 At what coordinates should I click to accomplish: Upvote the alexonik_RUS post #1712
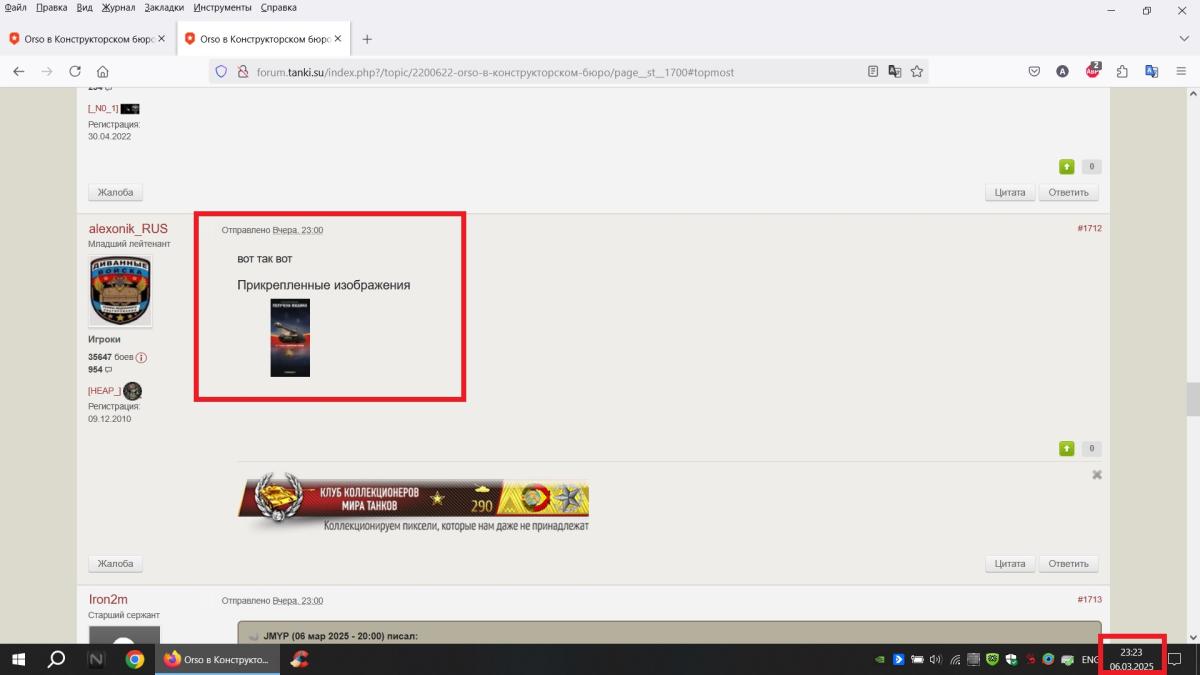[x=1067, y=449]
